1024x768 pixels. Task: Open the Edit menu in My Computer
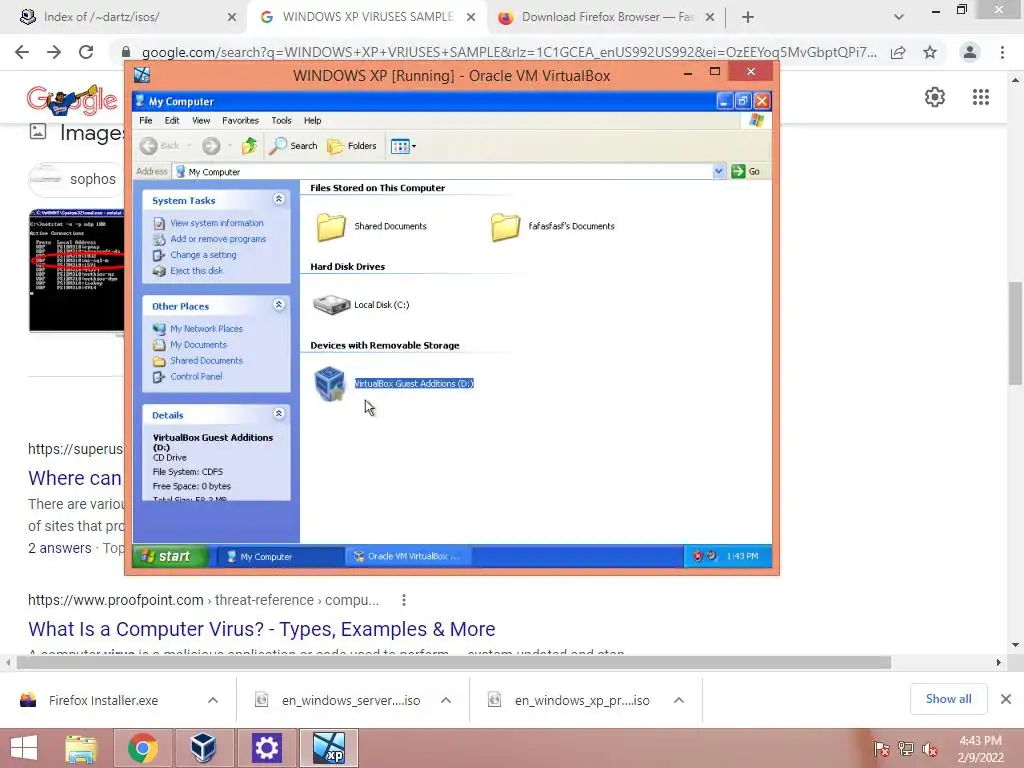click(172, 120)
